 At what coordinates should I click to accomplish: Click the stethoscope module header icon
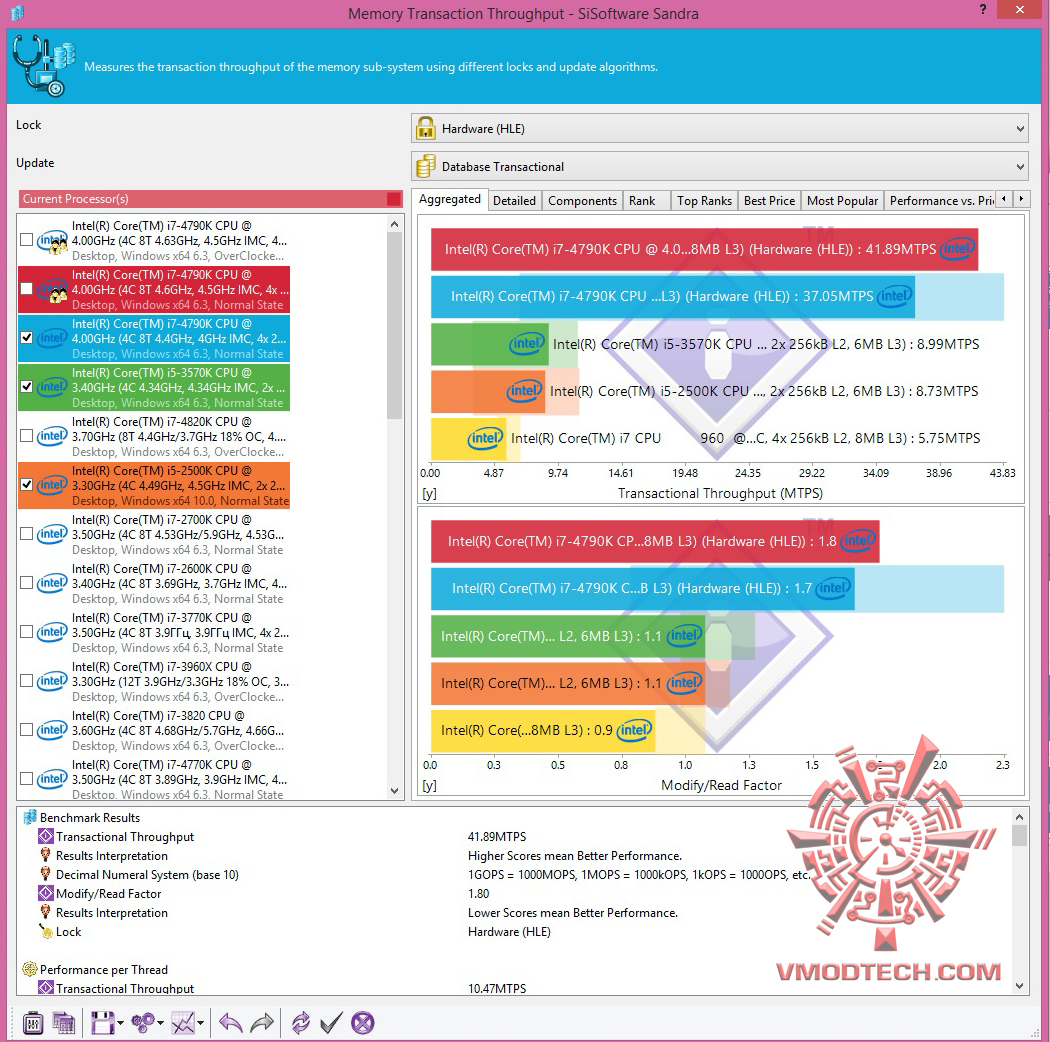point(44,66)
